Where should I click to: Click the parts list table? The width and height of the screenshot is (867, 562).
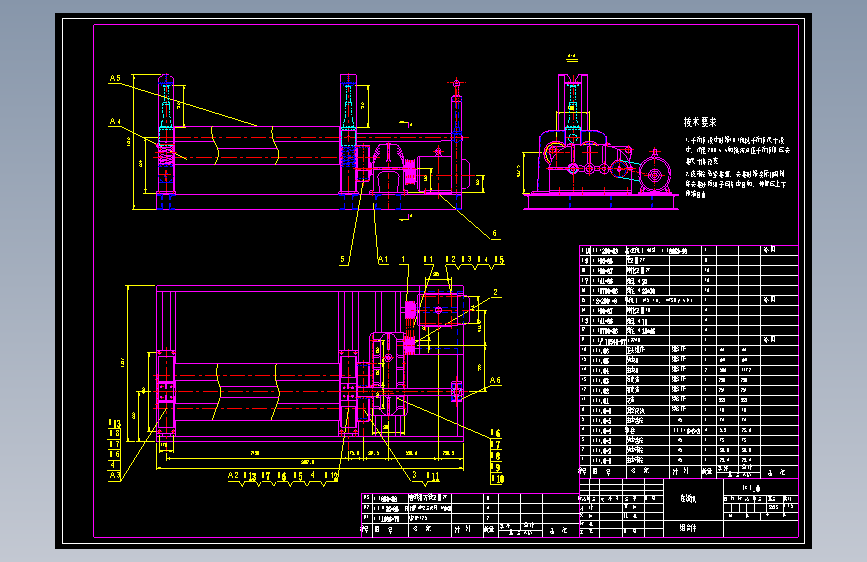click(x=688, y=361)
